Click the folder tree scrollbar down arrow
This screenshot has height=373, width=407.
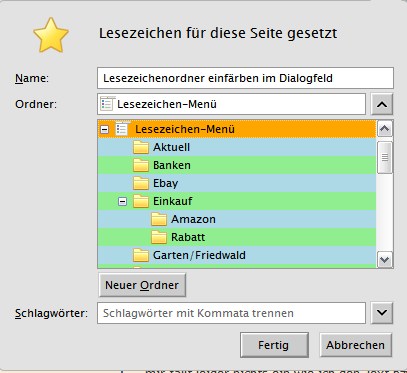tap(385, 259)
